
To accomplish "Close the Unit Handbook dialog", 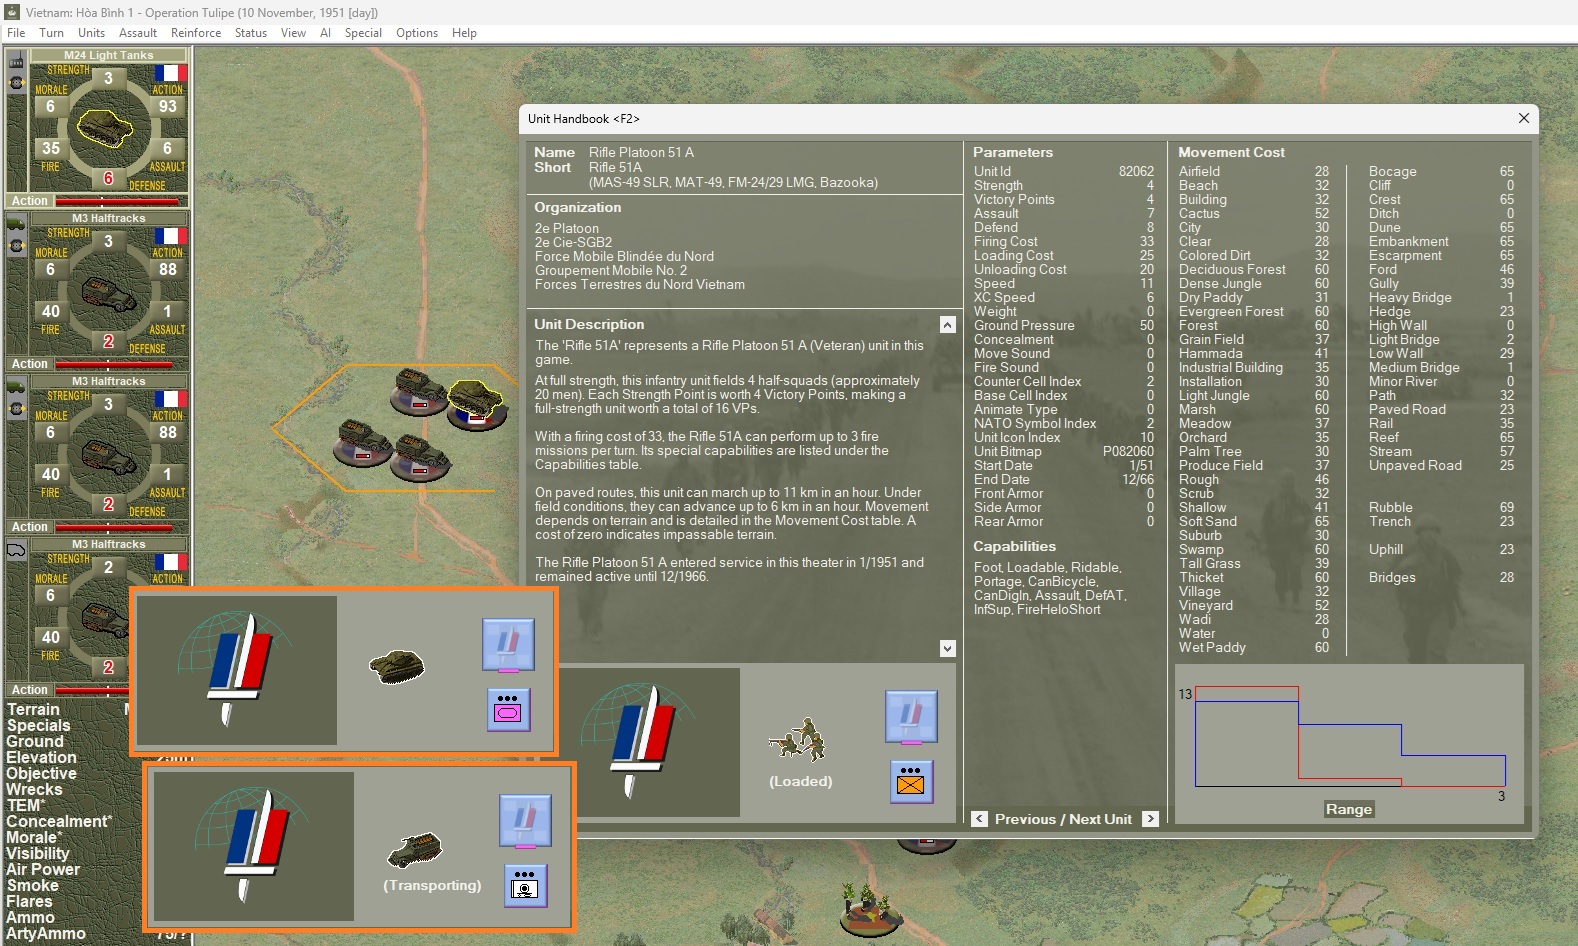I will [x=1524, y=118].
